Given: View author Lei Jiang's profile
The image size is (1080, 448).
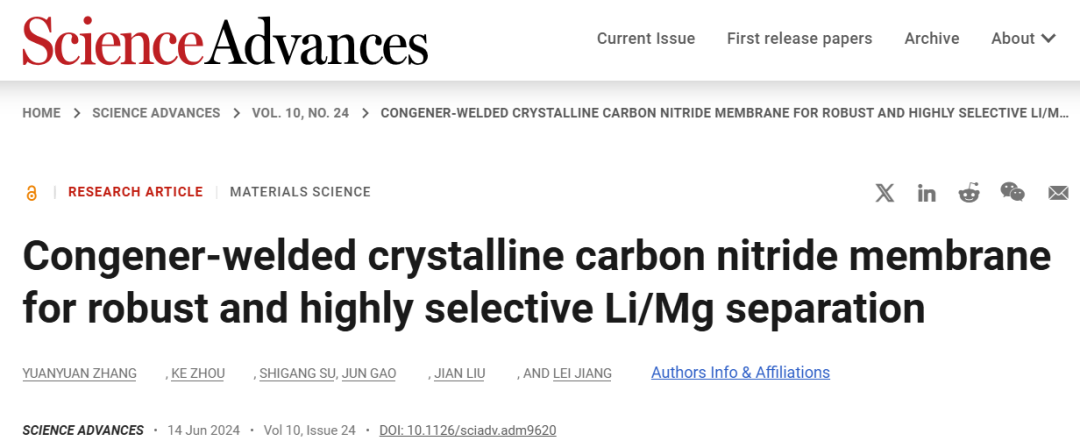Looking at the screenshot, I should (582, 374).
